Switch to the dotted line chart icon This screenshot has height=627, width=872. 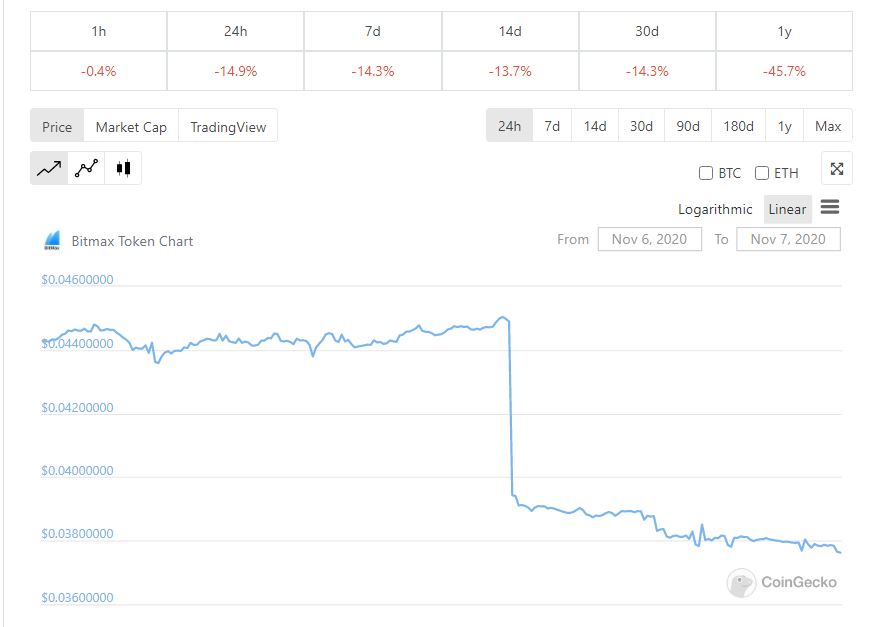click(x=86, y=168)
